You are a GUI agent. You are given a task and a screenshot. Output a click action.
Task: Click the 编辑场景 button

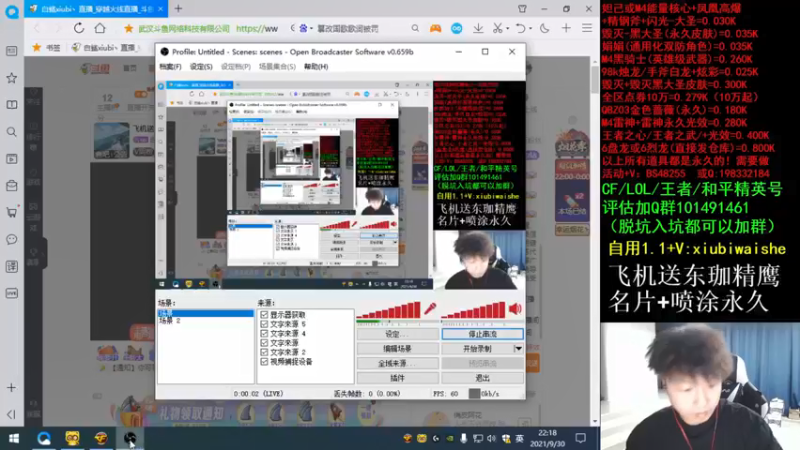(x=397, y=349)
